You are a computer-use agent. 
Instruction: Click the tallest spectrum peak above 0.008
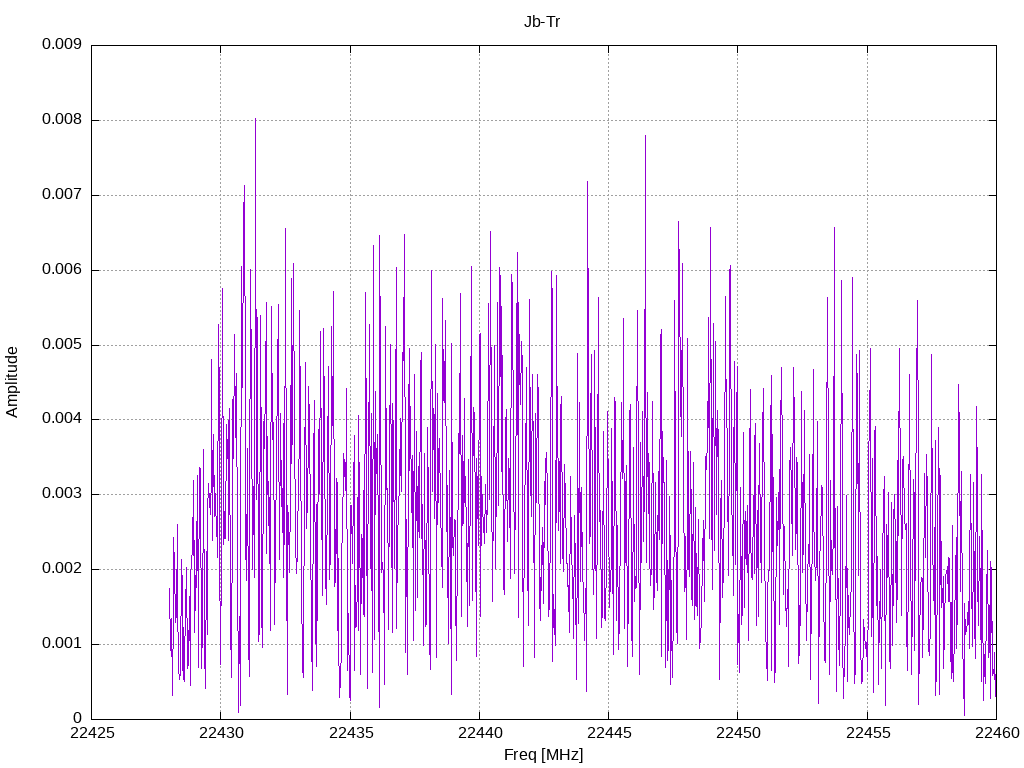[x=255, y=120]
